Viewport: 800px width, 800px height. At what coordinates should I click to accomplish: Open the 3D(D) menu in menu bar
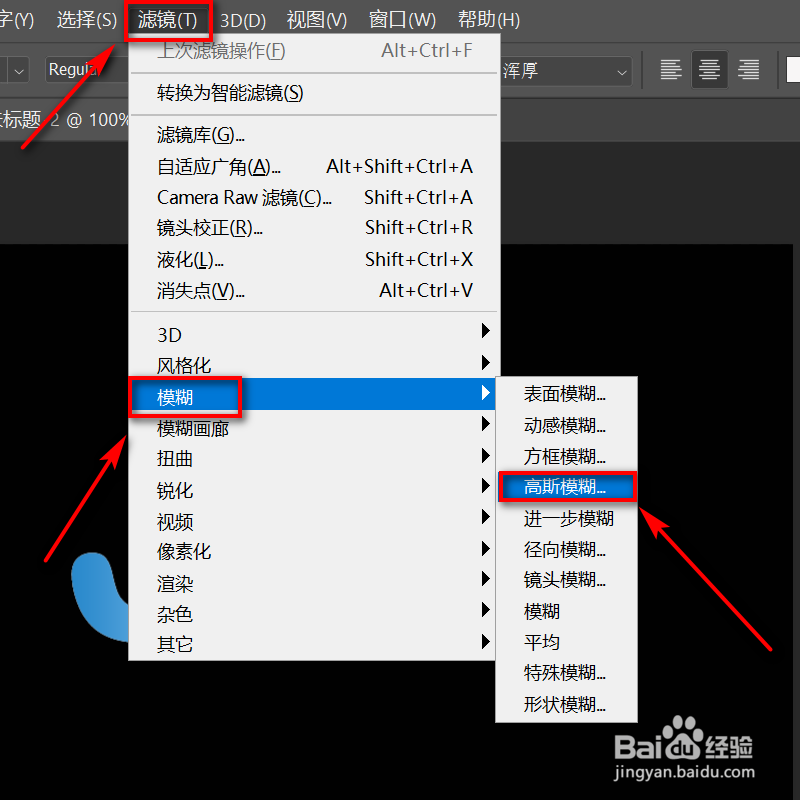243,20
